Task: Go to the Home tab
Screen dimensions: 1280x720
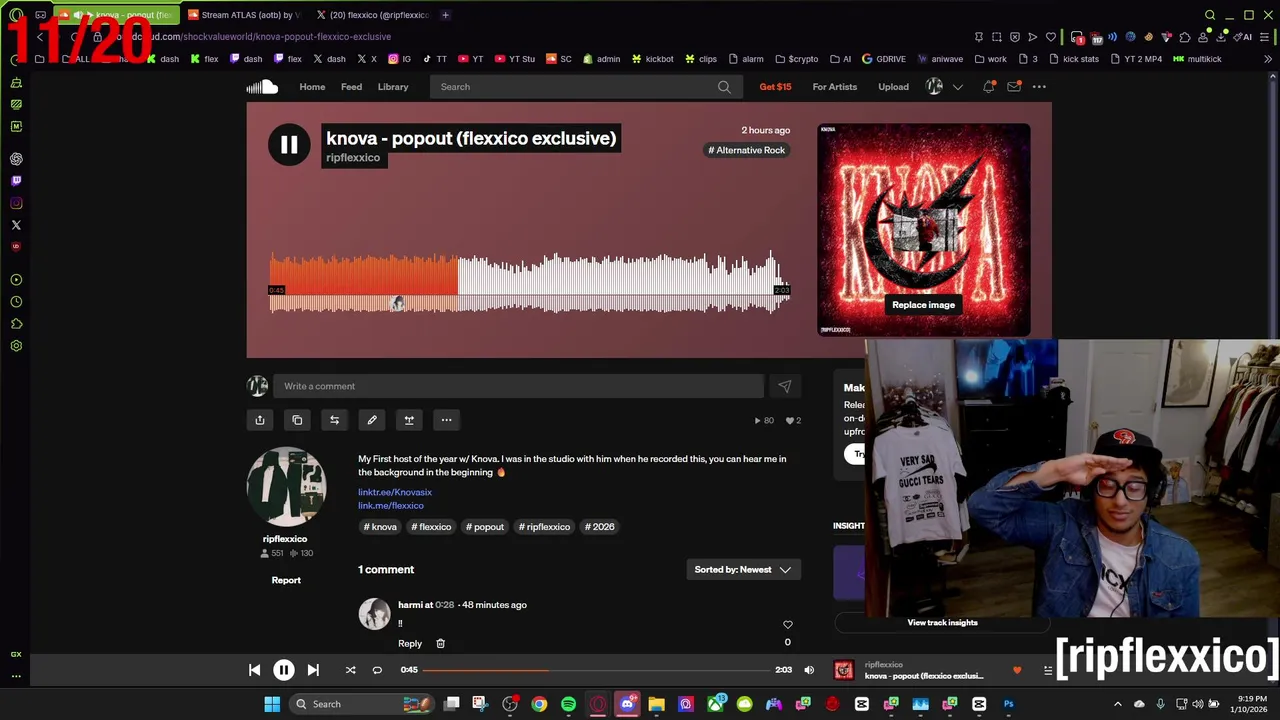Action: pyautogui.click(x=312, y=87)
